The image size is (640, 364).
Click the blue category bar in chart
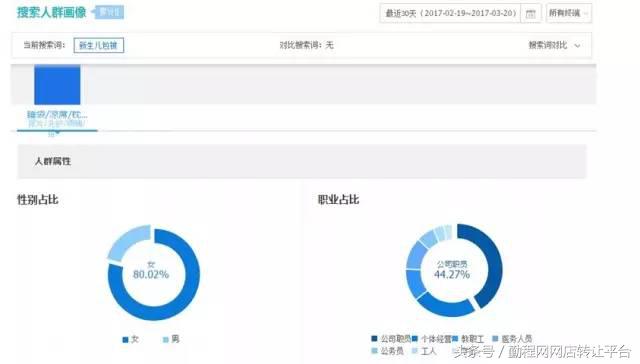pos(57,84)
